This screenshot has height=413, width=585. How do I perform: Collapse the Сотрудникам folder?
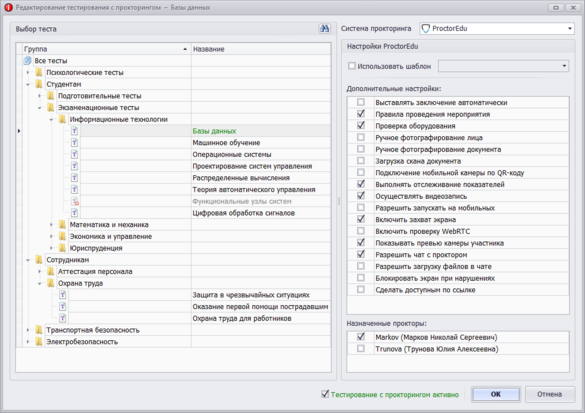[28, 260]
